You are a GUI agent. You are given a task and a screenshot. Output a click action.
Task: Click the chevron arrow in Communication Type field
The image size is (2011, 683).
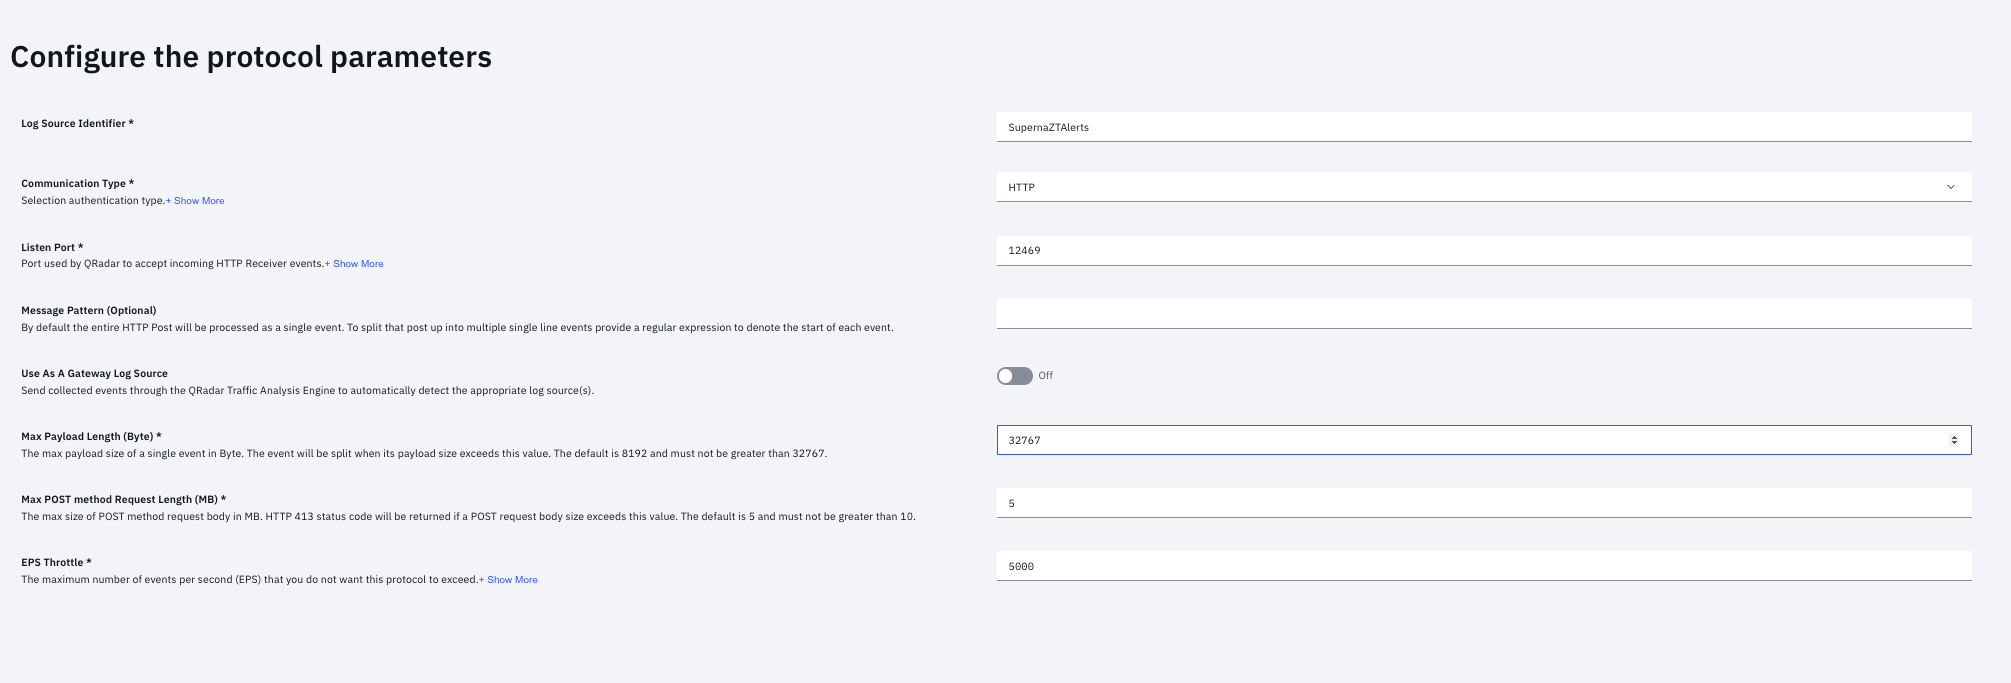(1950, 187)
